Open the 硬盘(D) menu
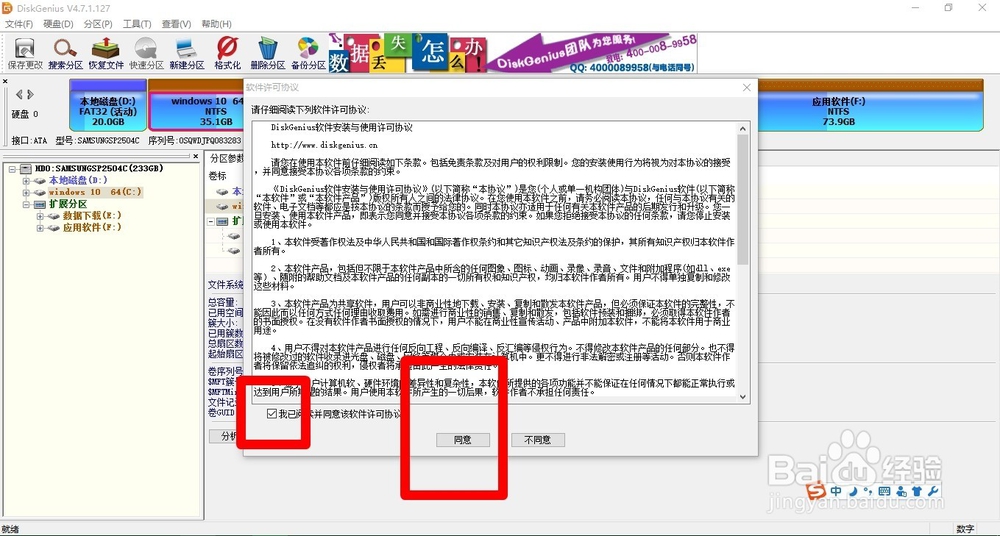1000x536 pixels. click(x=58, y=24)
